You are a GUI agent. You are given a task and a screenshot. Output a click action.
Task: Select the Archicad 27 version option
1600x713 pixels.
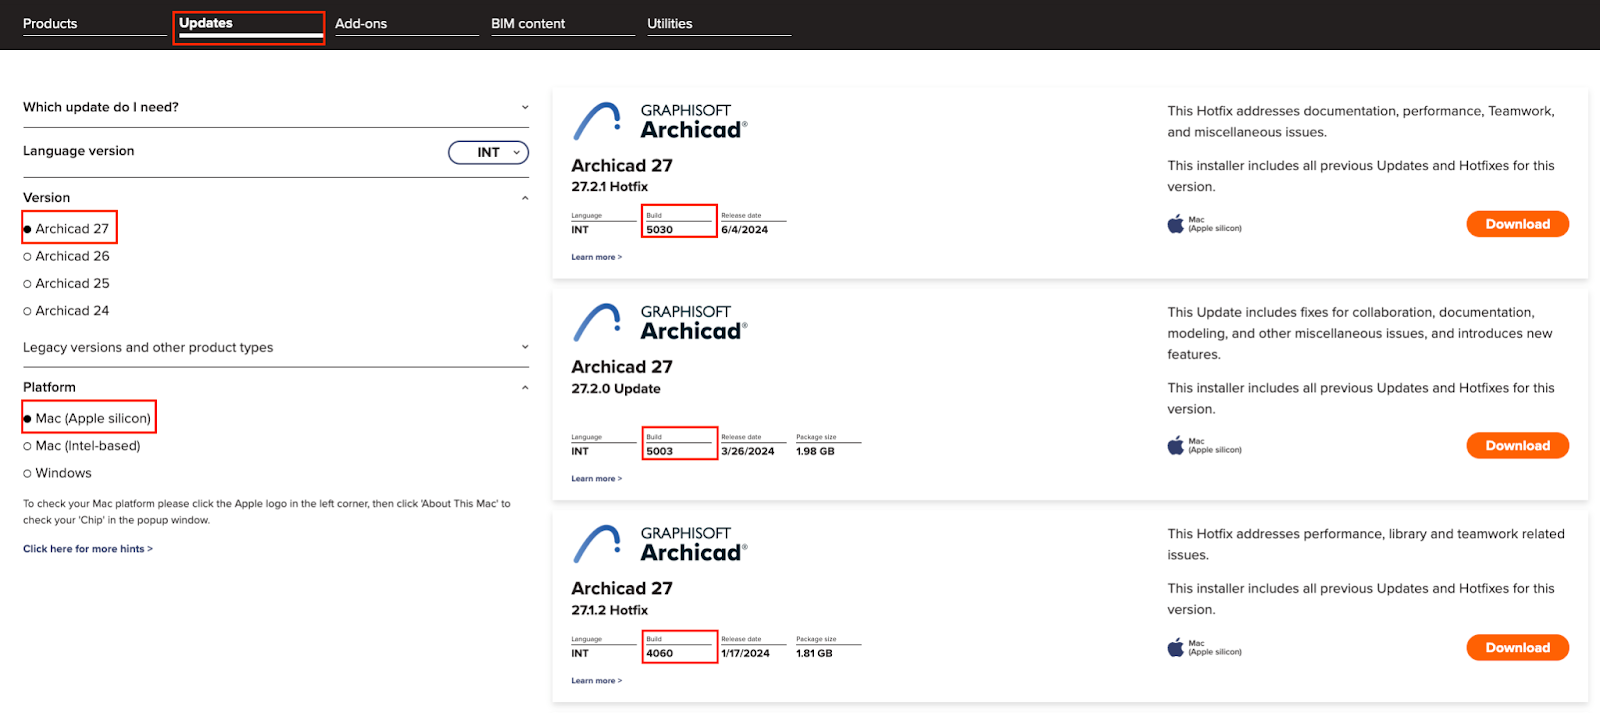click(66, 229)
